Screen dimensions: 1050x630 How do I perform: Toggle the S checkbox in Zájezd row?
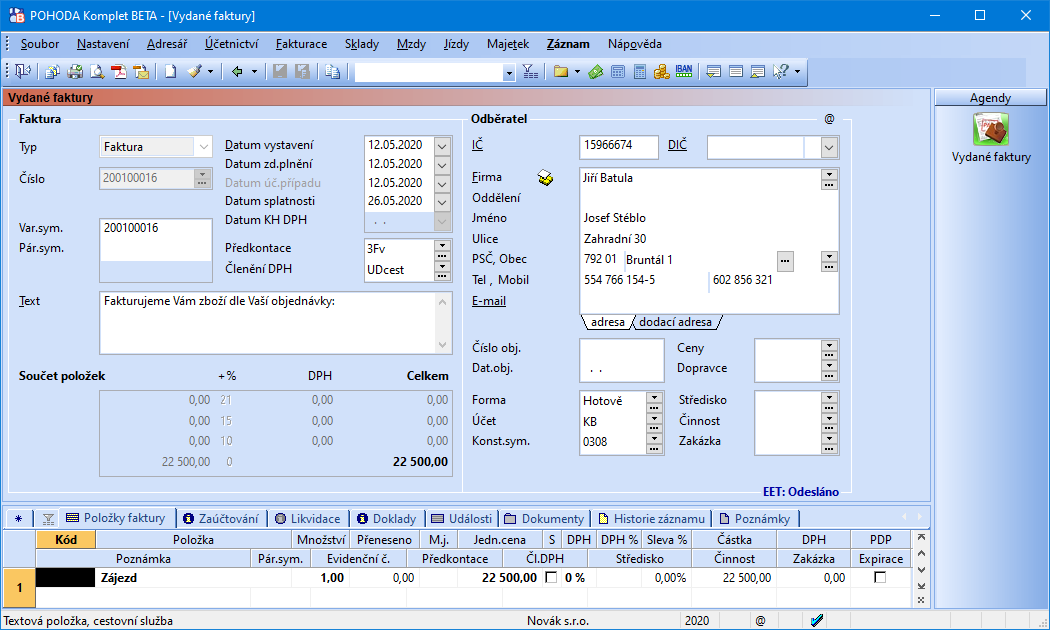pyautogui.click(x=551, y=577)
